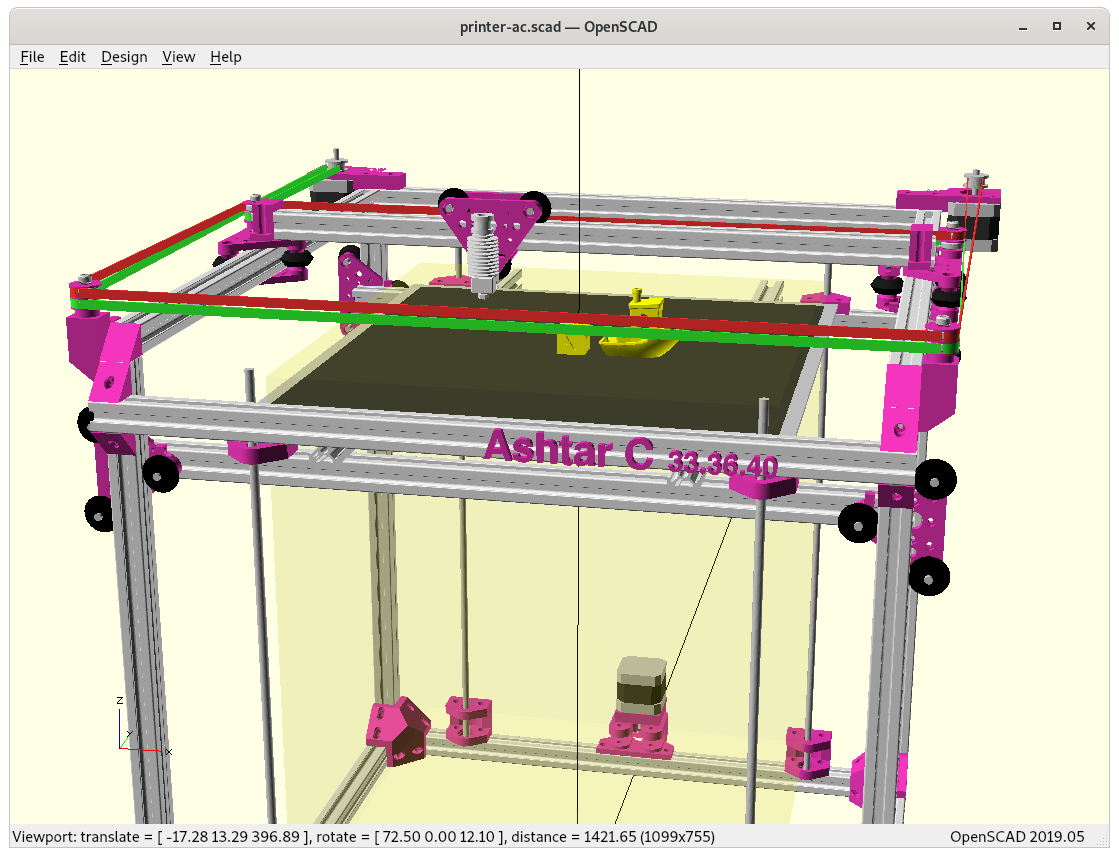The image size is (1119, 857).
Task: Open the Edit menu
Action: [x=73, y=57]
